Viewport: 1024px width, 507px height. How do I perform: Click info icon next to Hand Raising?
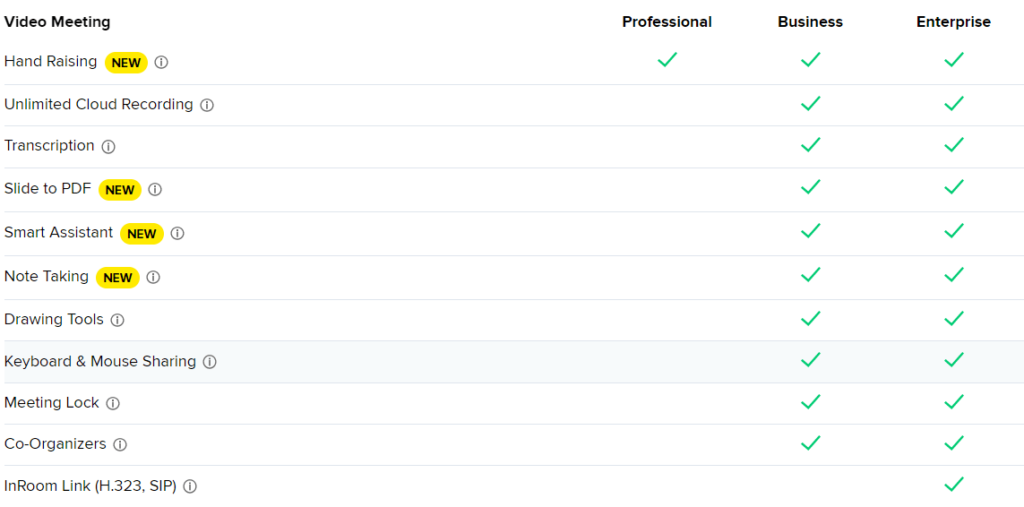click(161, 63)
